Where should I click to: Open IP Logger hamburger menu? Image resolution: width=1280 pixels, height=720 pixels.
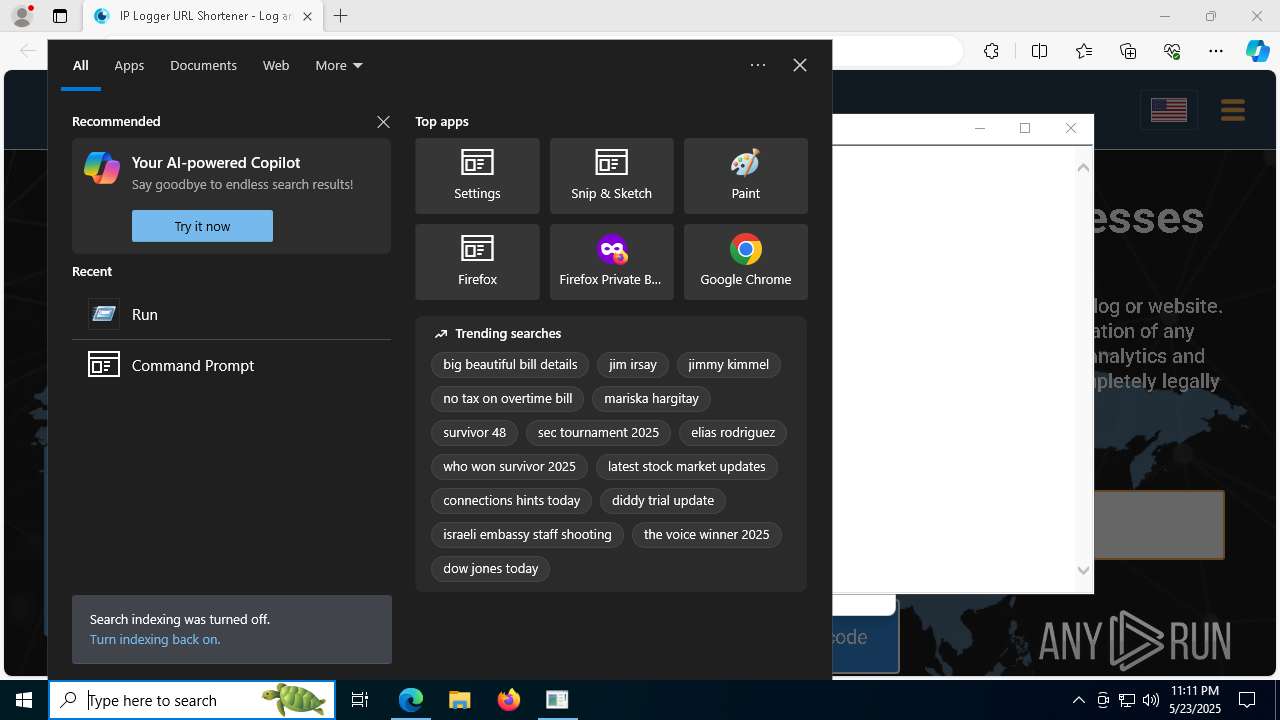[x=1233, y=110]
